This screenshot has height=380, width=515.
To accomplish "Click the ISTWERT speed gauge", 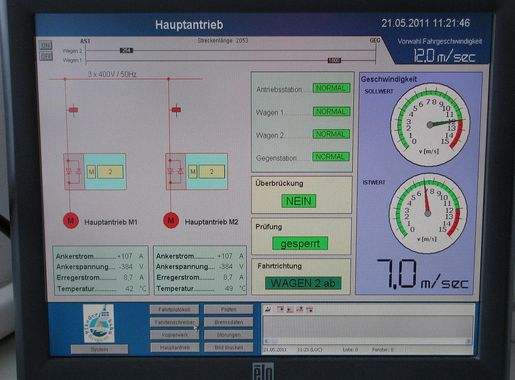I will [x=428, y=213].
